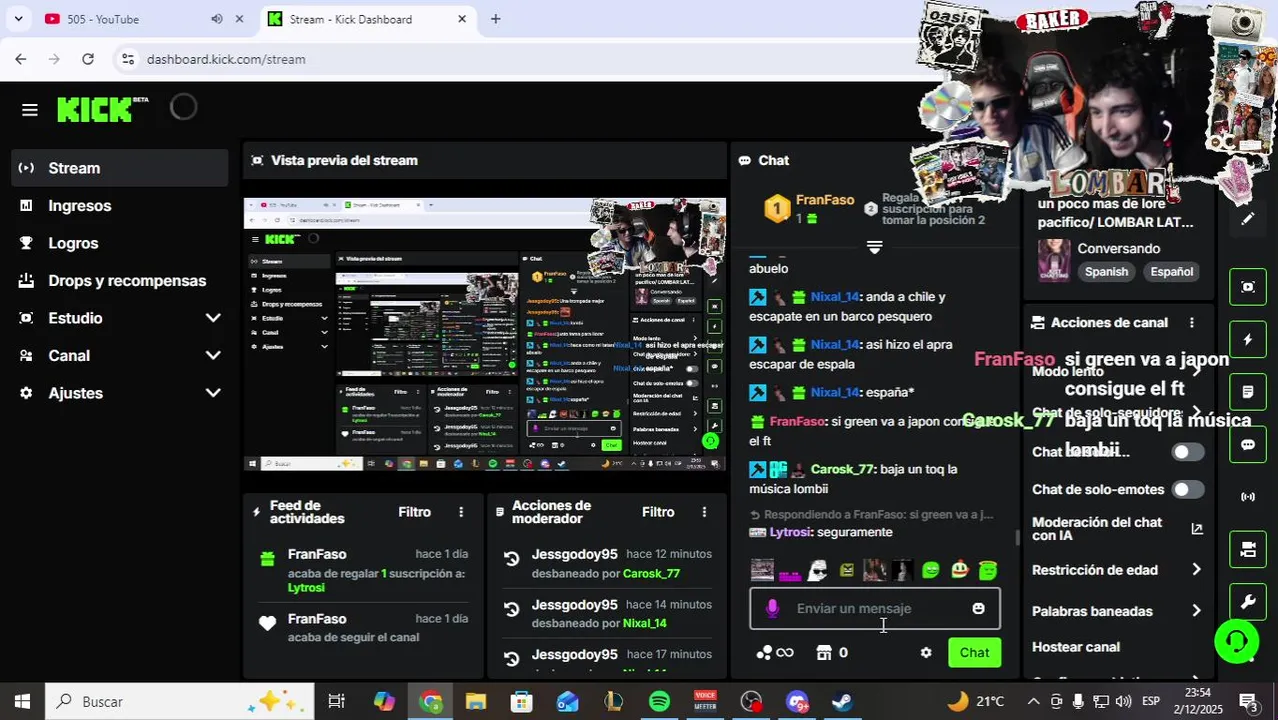The width and height of the screenshot is (1278, 720).
Task: Click the chat scrollbar thumb
Action: pyautogui.click(x=1017, y=537)
